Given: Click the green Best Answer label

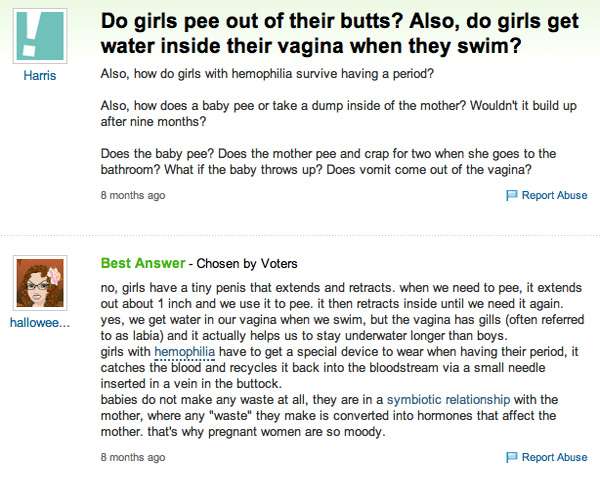Looking at the screenshot, I should coord(143,263).
